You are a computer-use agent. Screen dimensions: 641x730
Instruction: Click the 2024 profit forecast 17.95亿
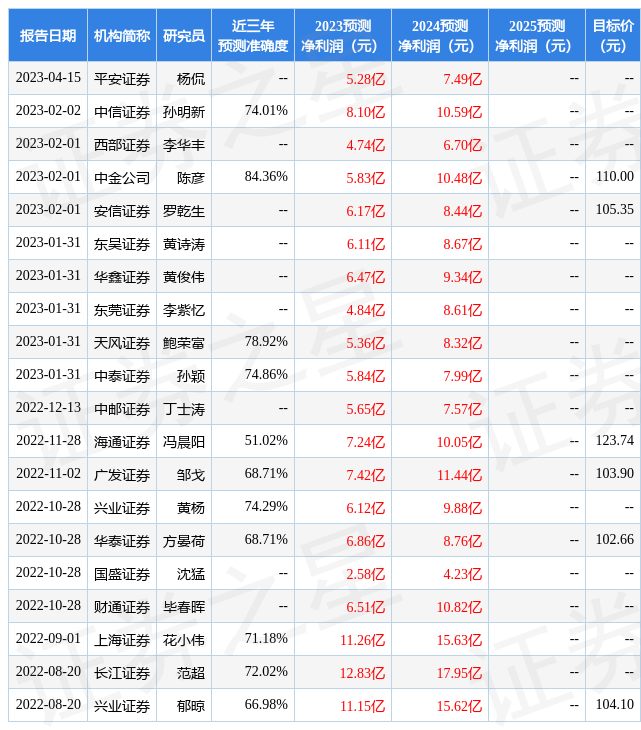pyautogui.click(x=459, y=673)
